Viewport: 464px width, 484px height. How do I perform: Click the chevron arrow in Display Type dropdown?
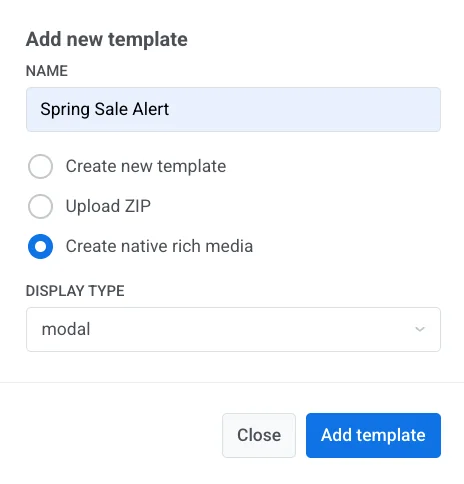point(420,329)
